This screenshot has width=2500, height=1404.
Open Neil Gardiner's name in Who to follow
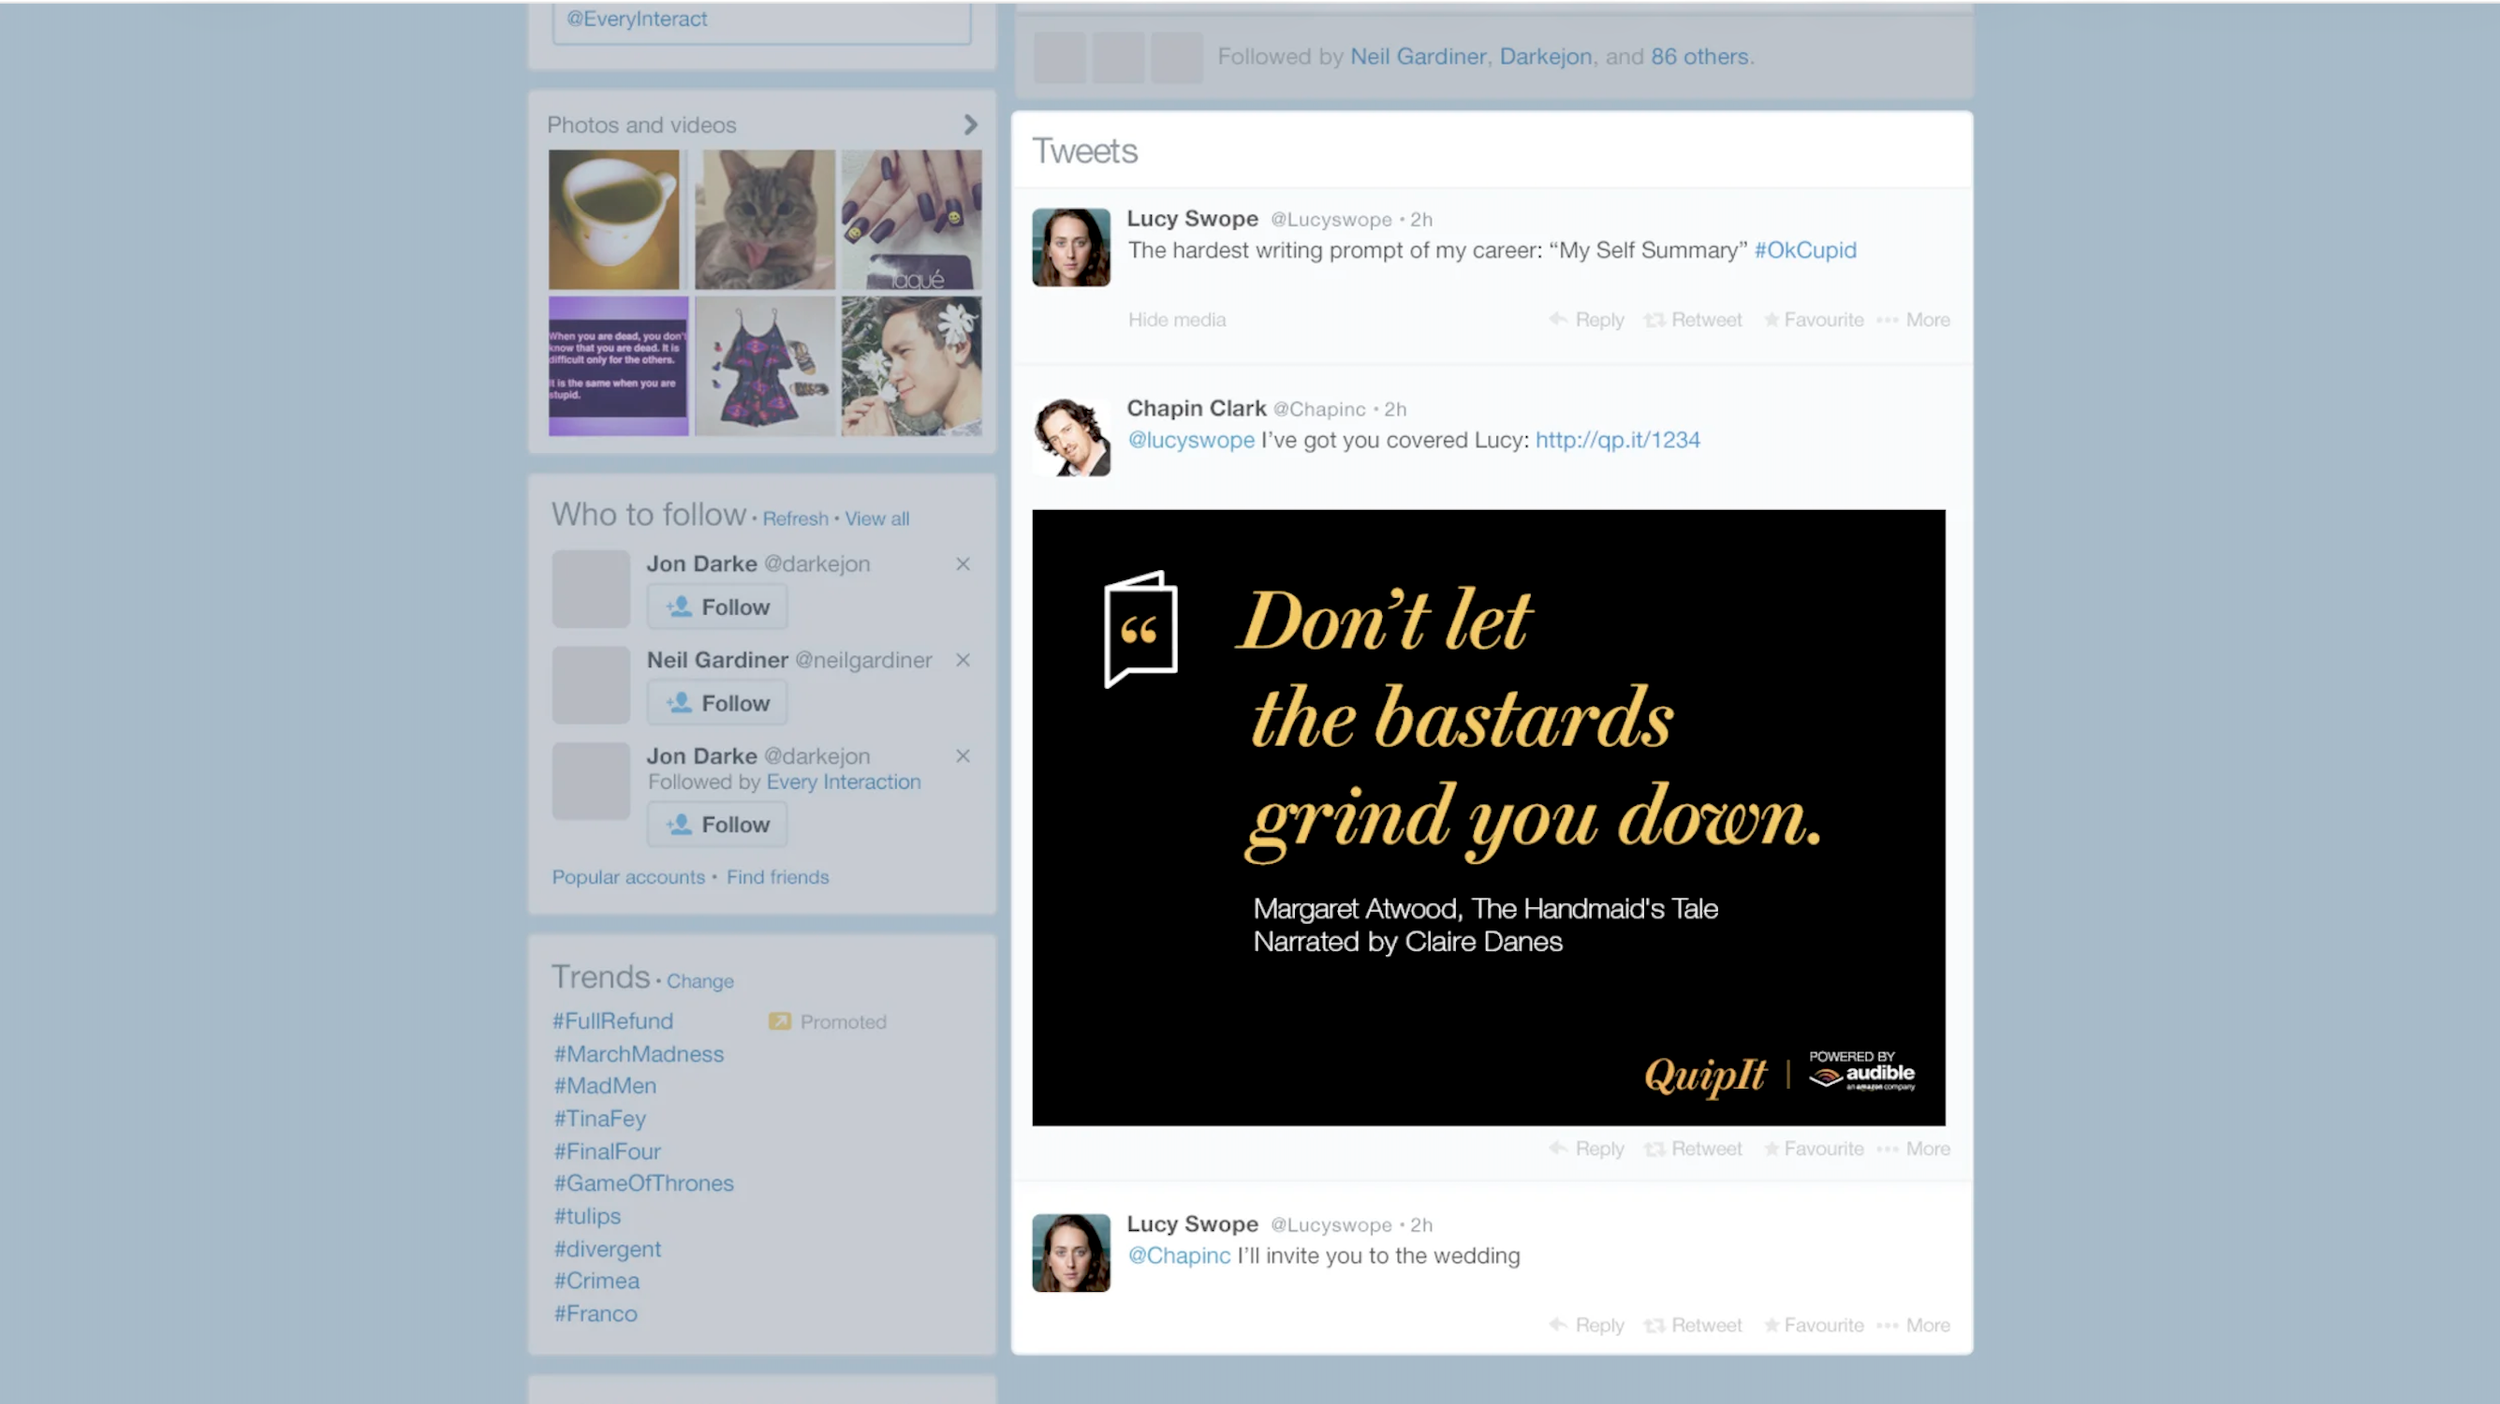point(717,660)
